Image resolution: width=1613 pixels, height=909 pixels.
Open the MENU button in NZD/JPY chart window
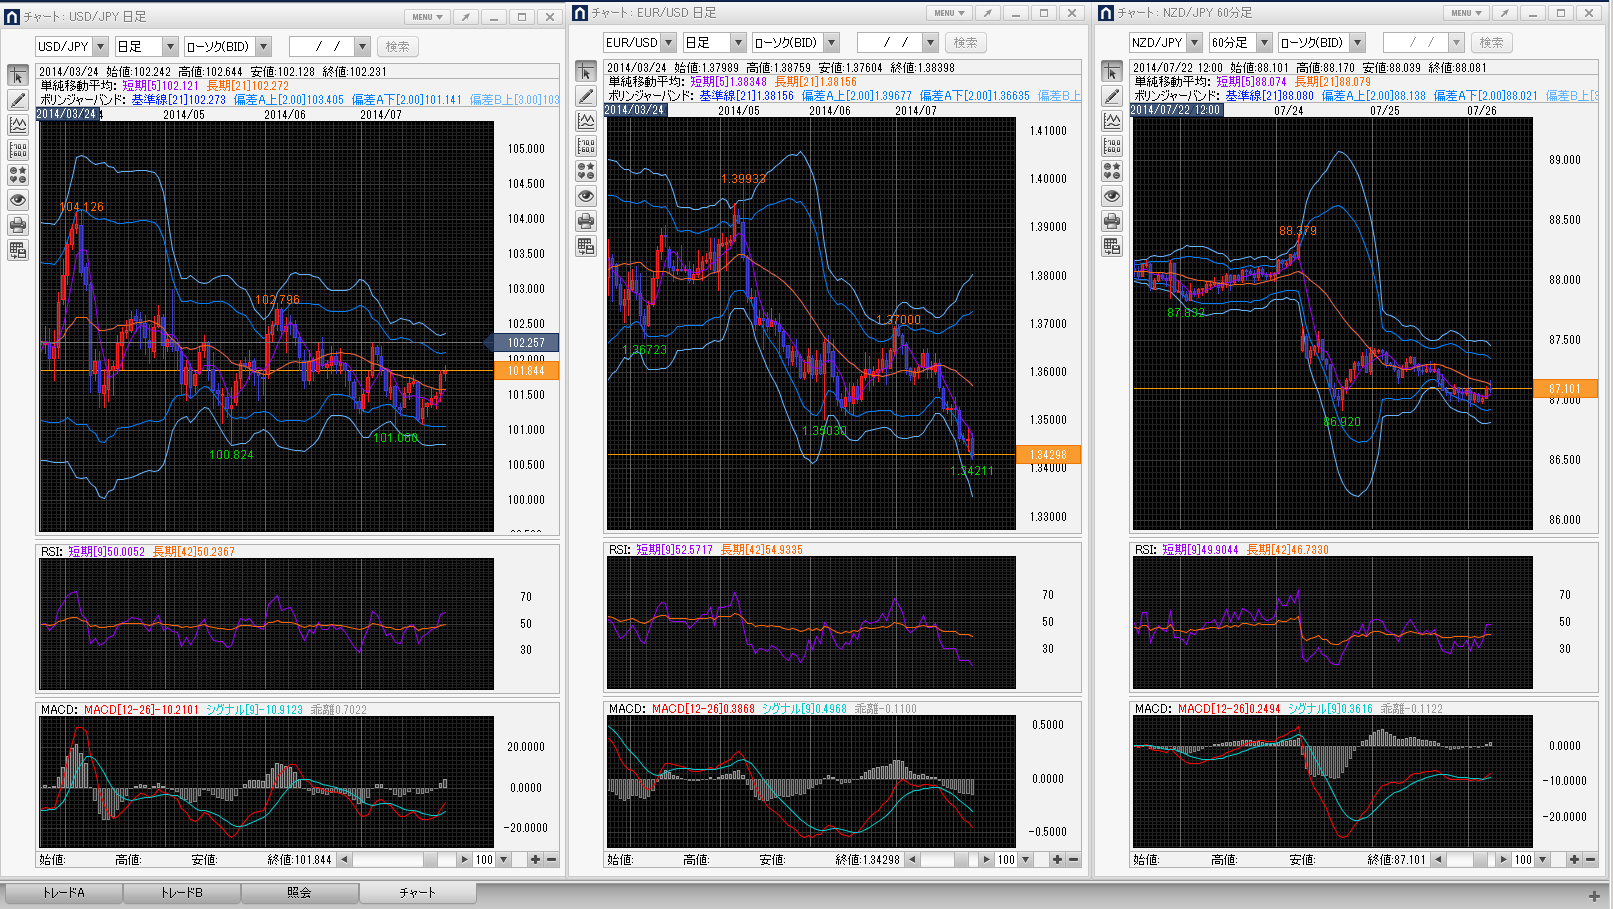tap(1466, 13)
